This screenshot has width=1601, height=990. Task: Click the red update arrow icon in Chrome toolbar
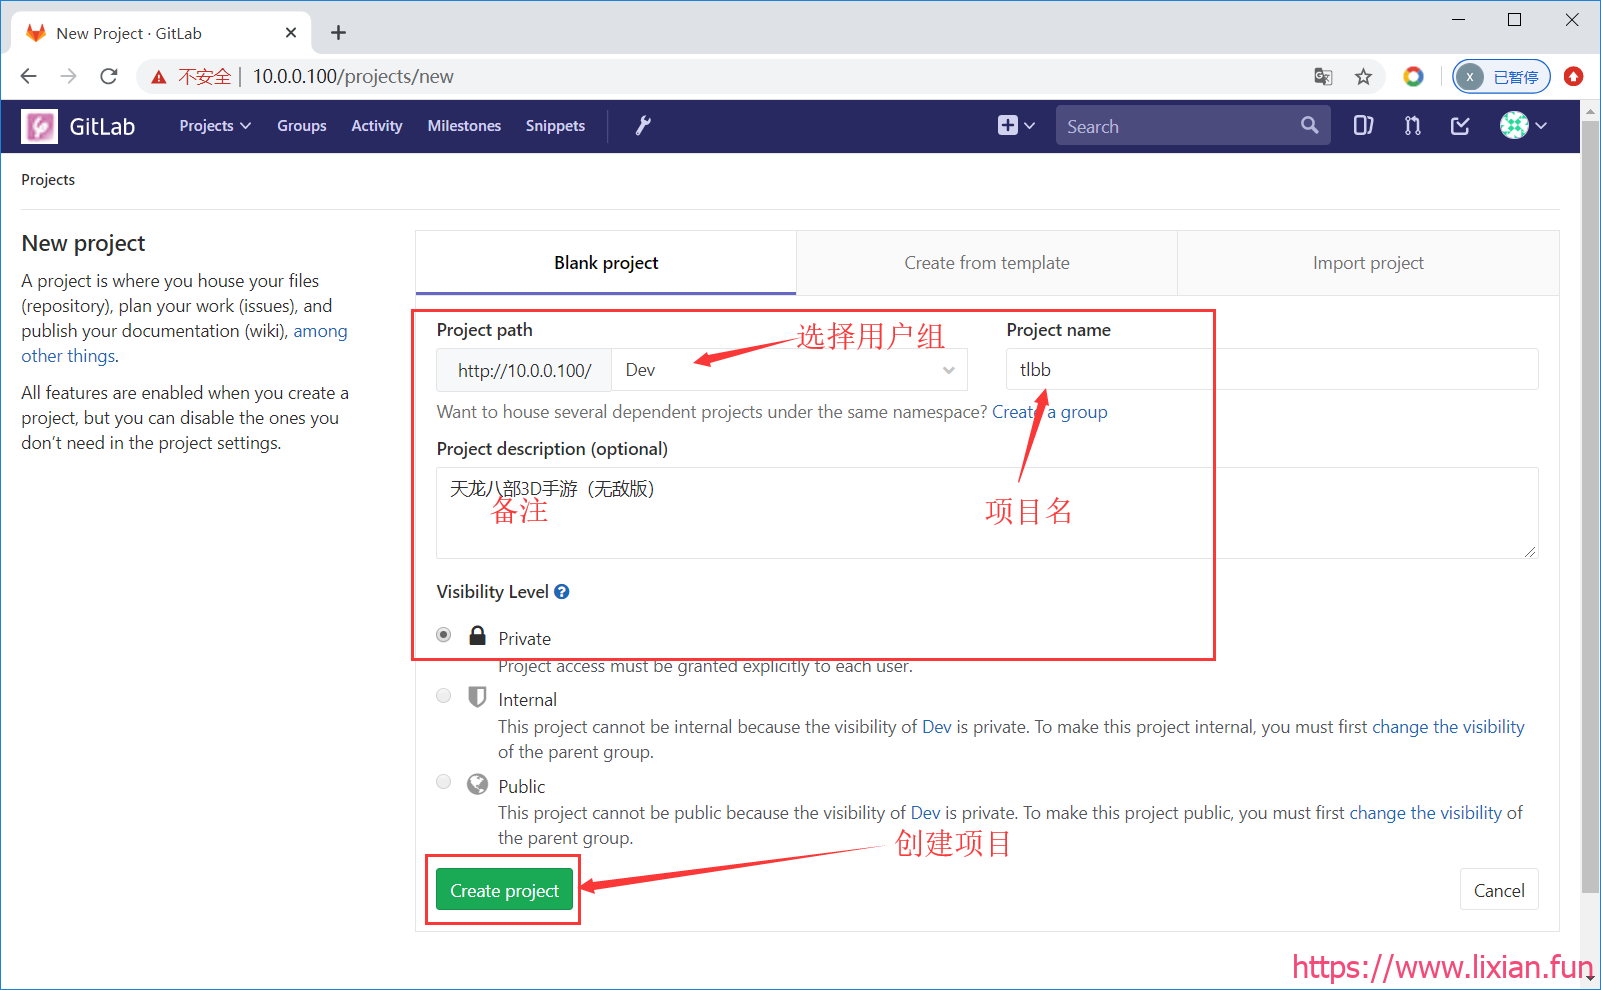(1573, 77)
